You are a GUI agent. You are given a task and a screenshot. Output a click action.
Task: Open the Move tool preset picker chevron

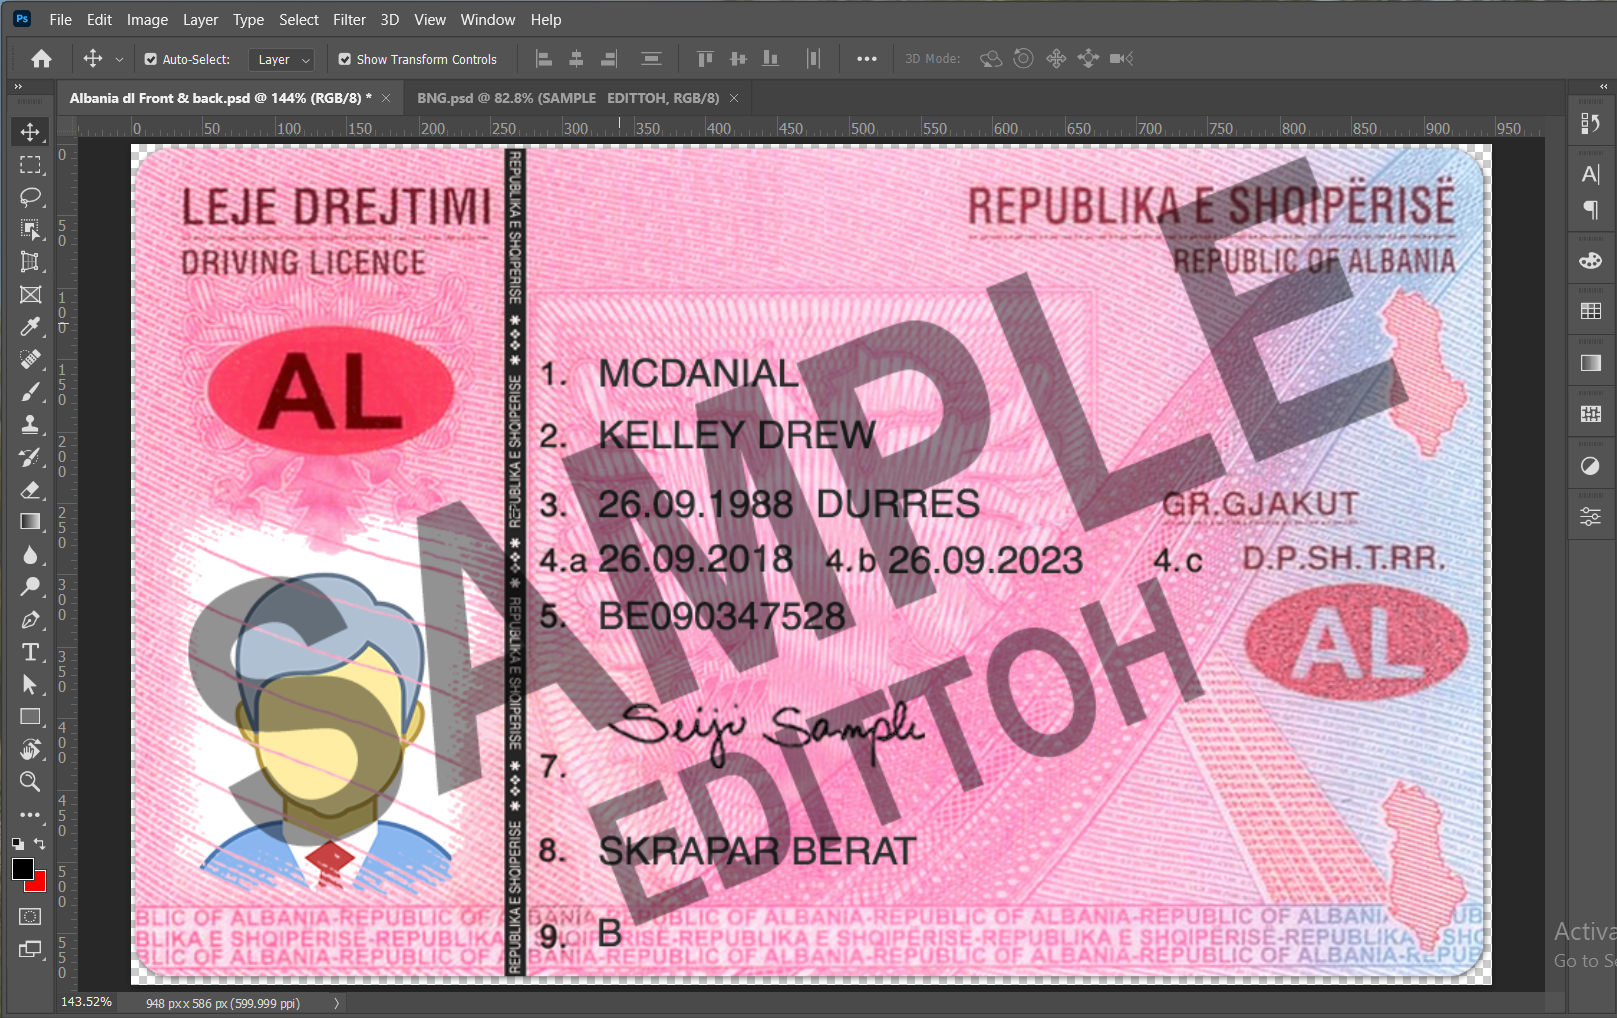(x=119, y=59)
